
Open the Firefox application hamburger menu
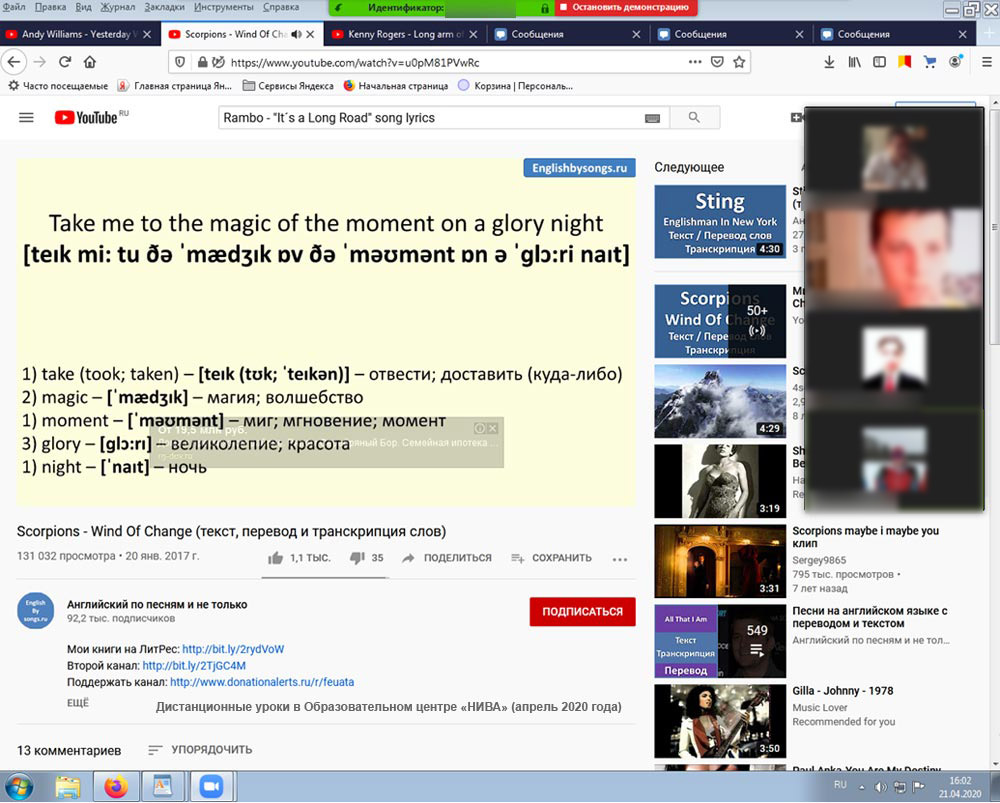click(x=987, y=62)
